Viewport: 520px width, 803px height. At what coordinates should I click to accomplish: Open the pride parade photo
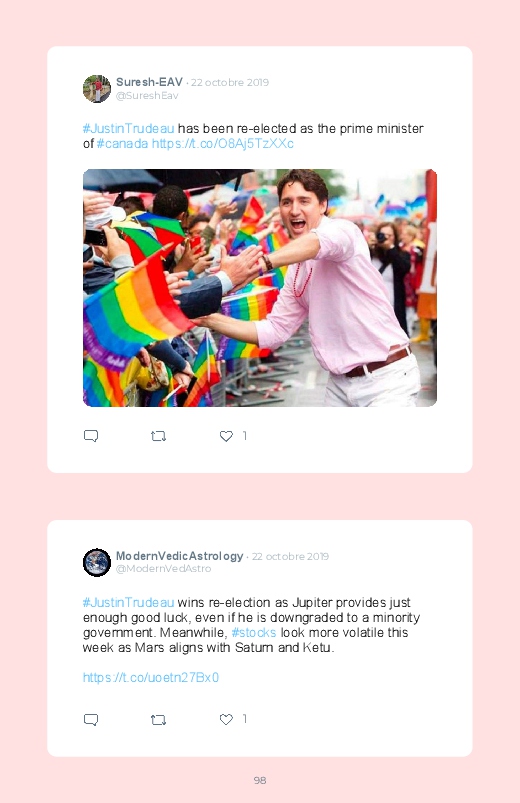click(260, 288)
